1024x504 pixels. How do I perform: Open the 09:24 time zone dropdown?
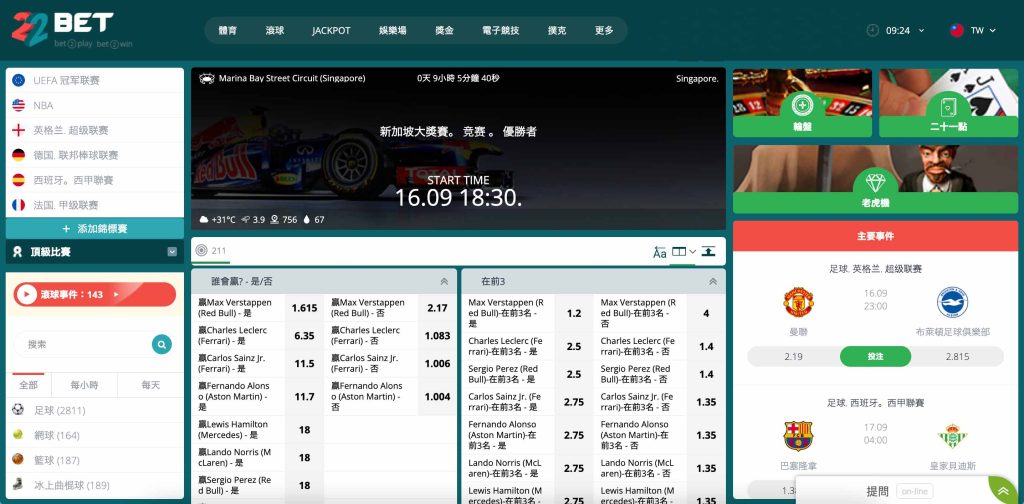pyautogui.click(x=904, y=30)
